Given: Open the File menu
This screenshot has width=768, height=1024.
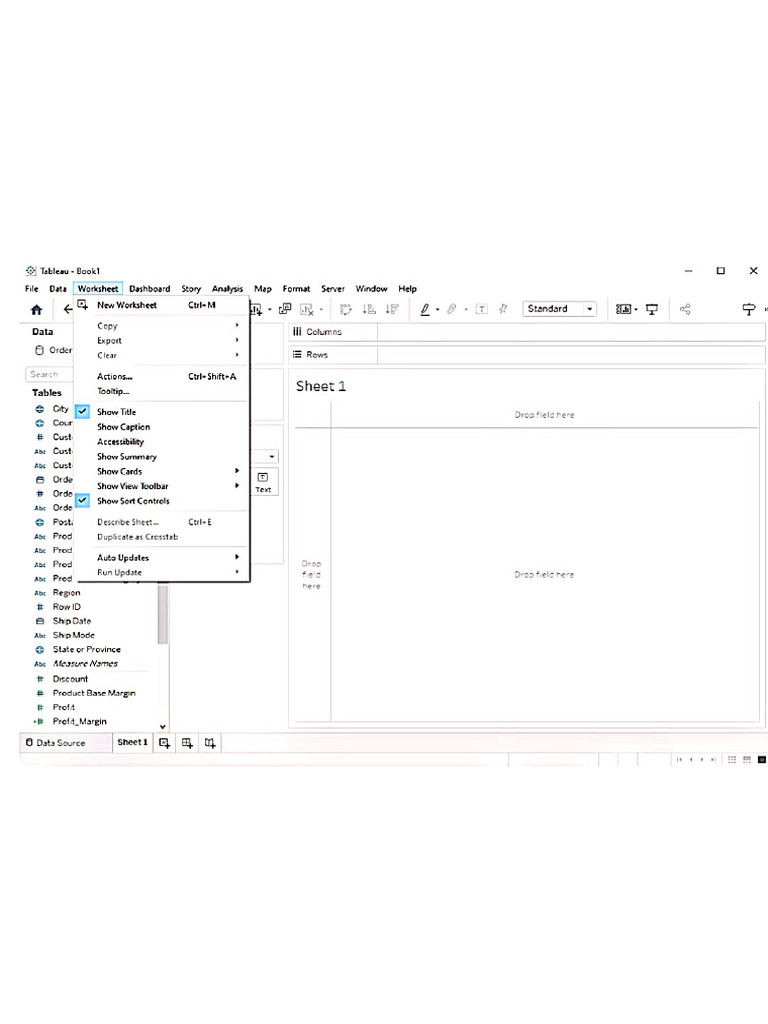Looking at the screenshot, I should pyautogui.click(x=31, y=289).
